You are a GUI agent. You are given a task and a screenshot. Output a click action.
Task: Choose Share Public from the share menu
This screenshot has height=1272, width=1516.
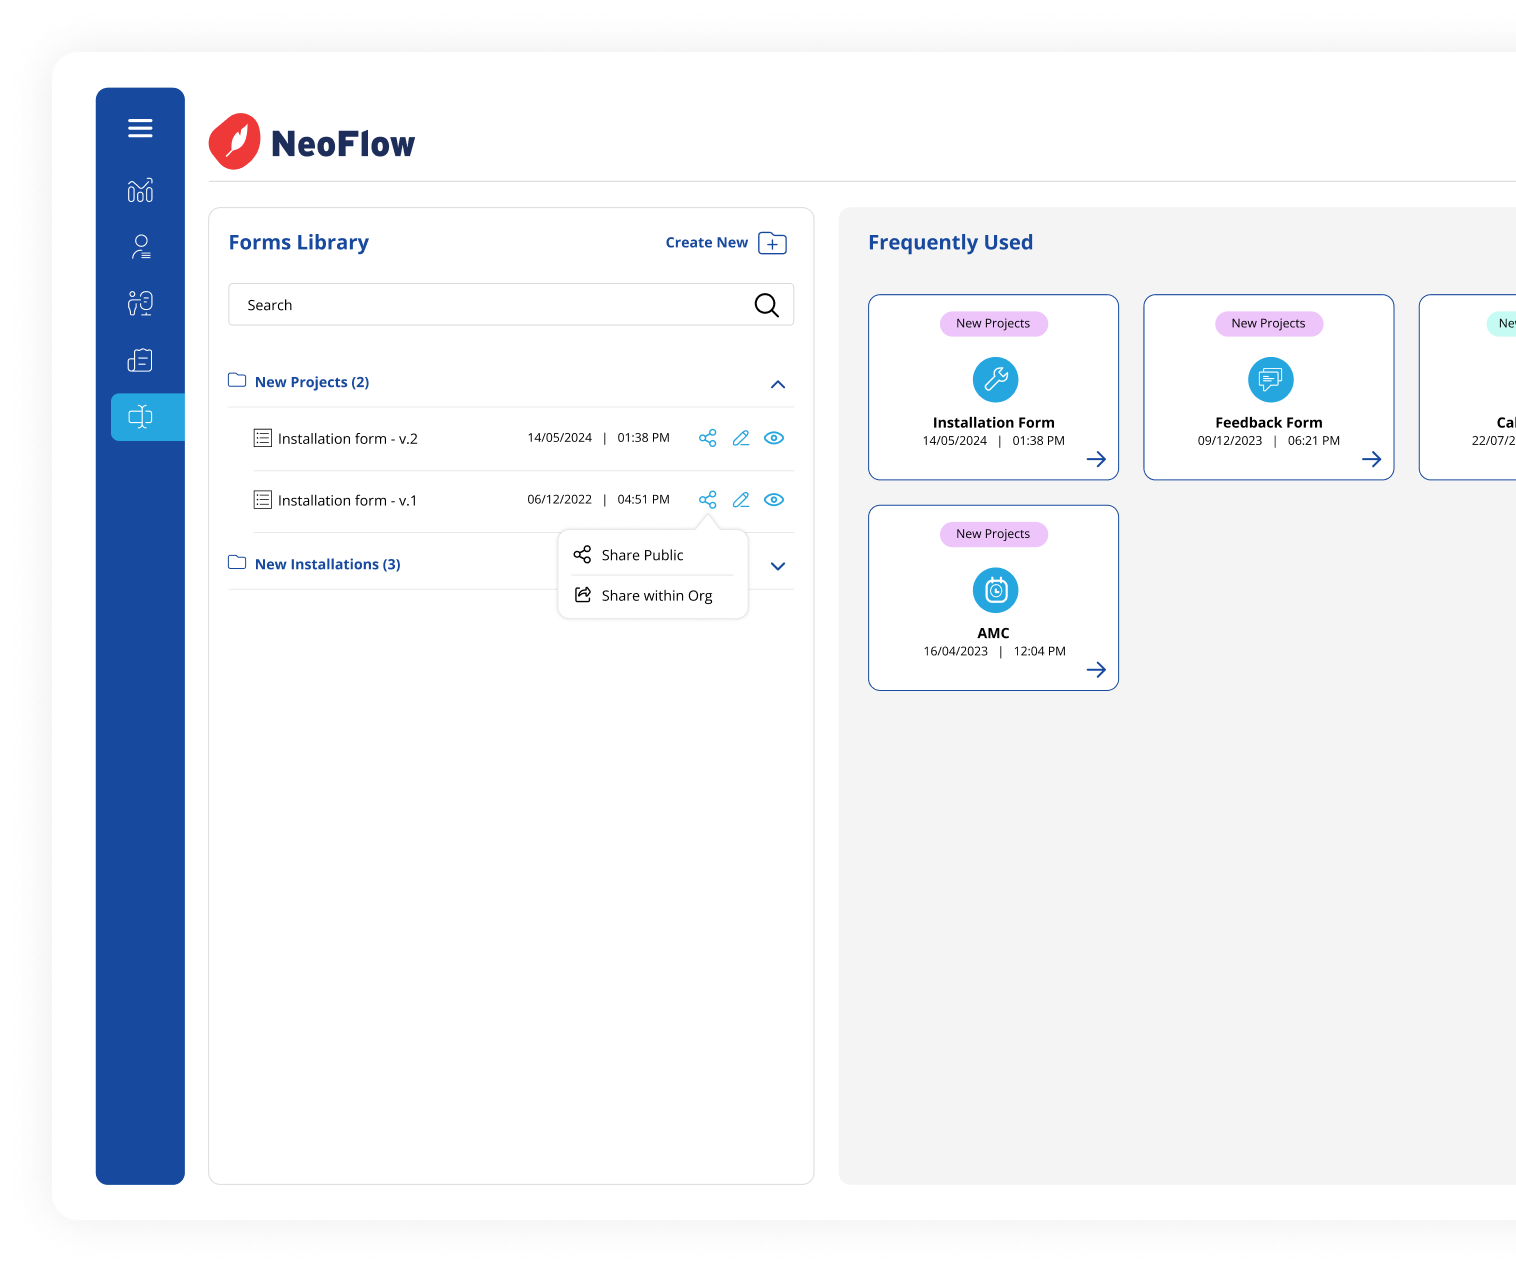coord(642,555)
